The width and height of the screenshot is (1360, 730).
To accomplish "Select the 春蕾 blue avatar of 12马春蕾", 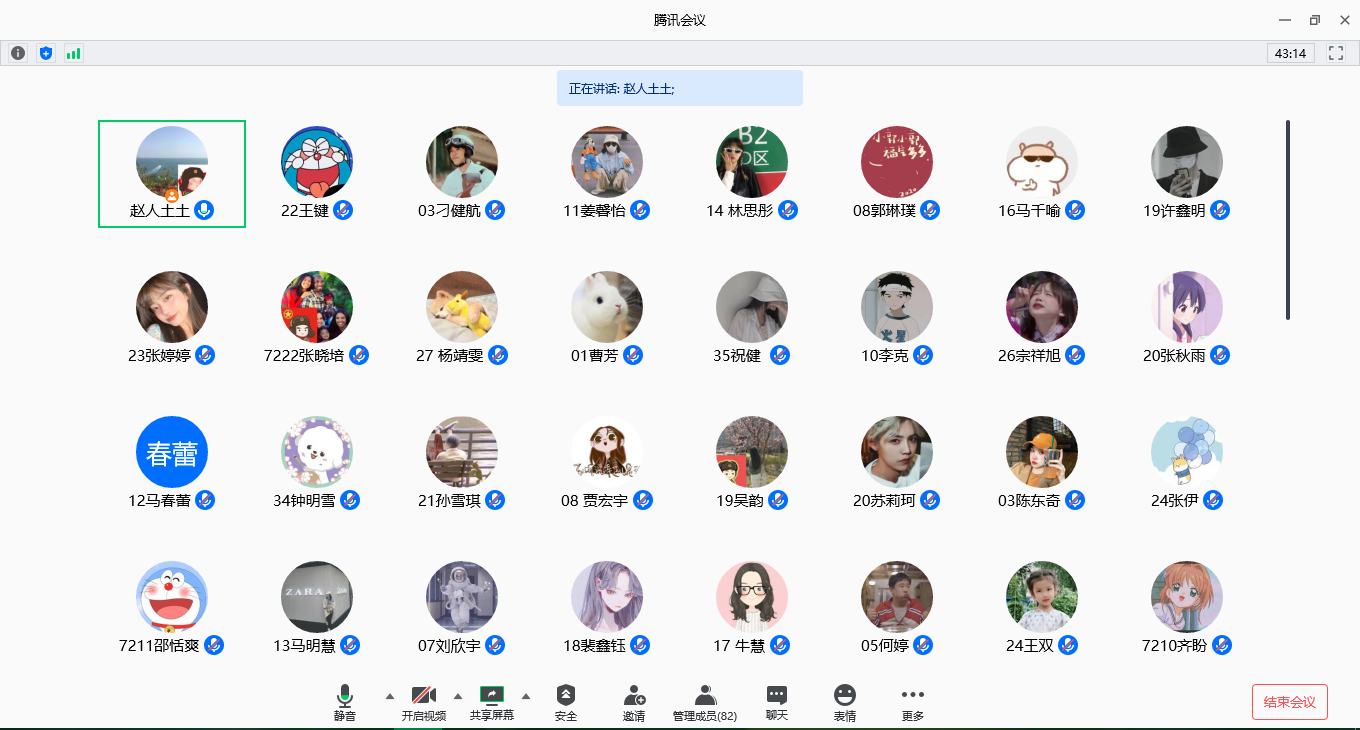I will tap(172, 452).
